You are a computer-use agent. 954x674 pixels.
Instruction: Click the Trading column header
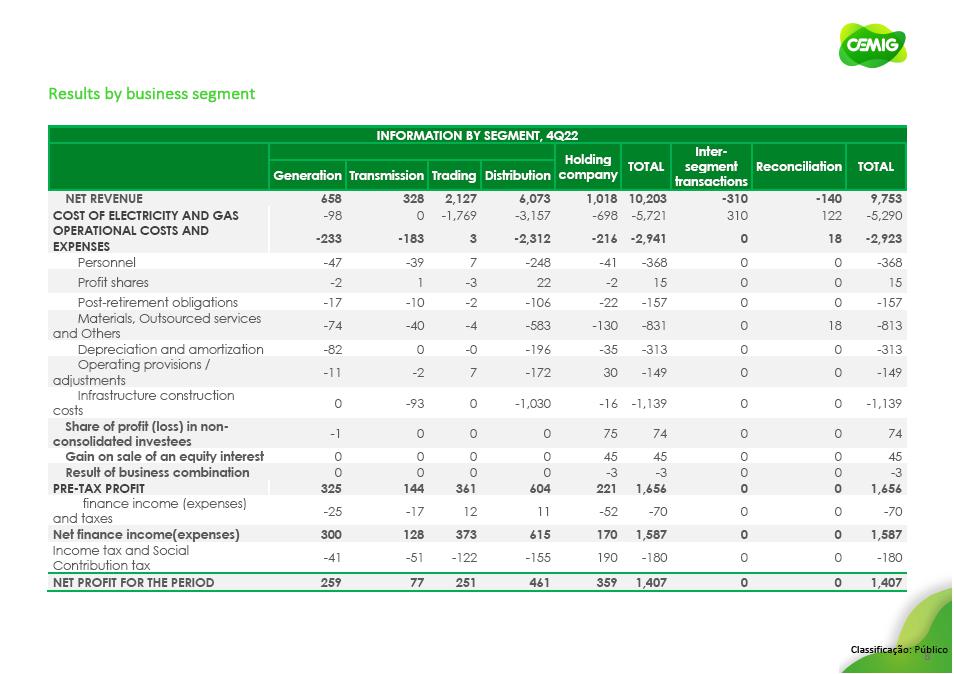[454, 175]
